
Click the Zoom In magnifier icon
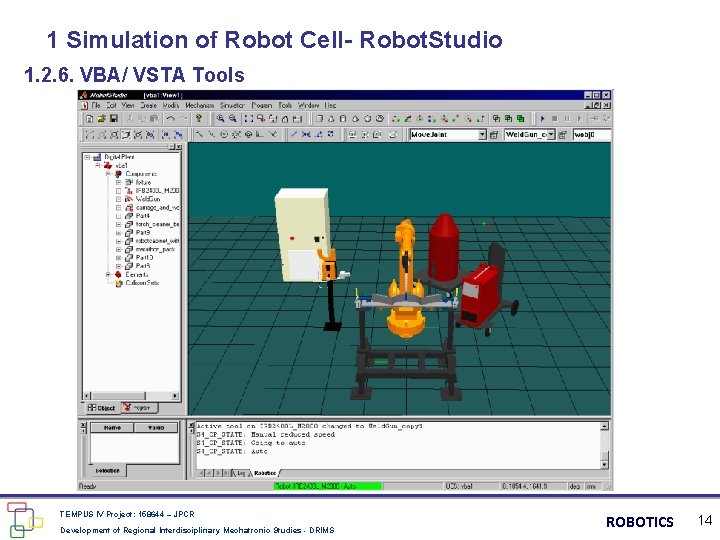pos(221,119)
